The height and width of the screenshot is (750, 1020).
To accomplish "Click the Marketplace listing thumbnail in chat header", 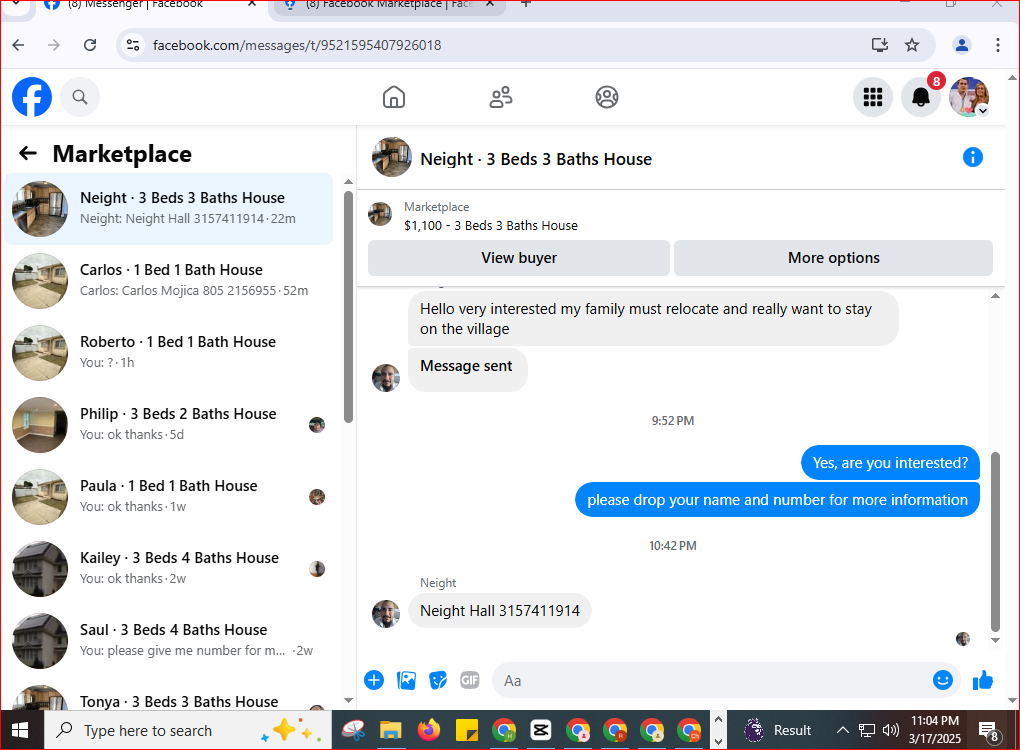I will coord(380,214).
